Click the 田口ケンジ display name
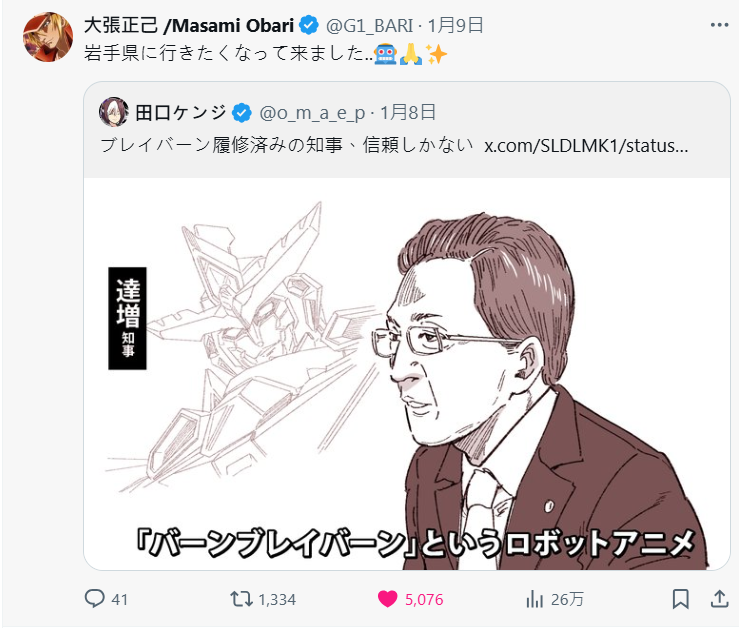739x628 pixels. (181, 113)
